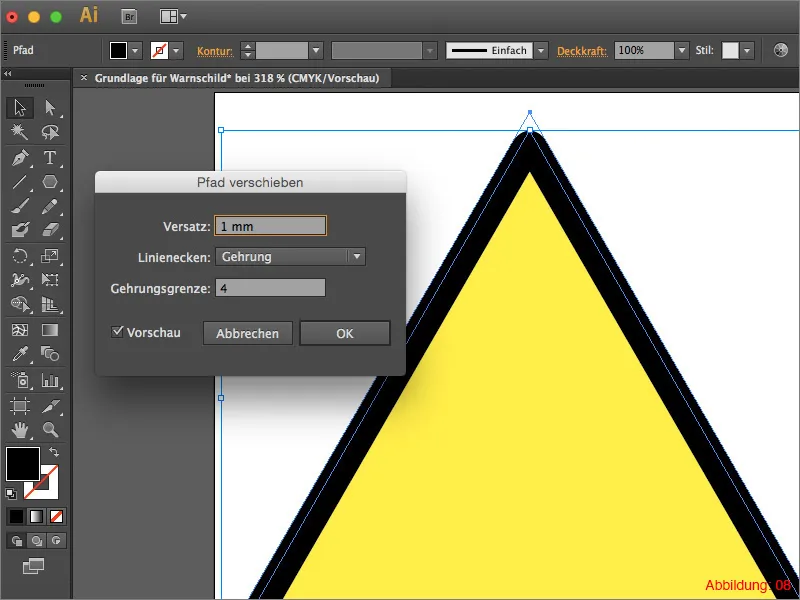Open arrange documents dropdown
The height and width of the screenshot is (600, 800).
click(x=173, y=17)
